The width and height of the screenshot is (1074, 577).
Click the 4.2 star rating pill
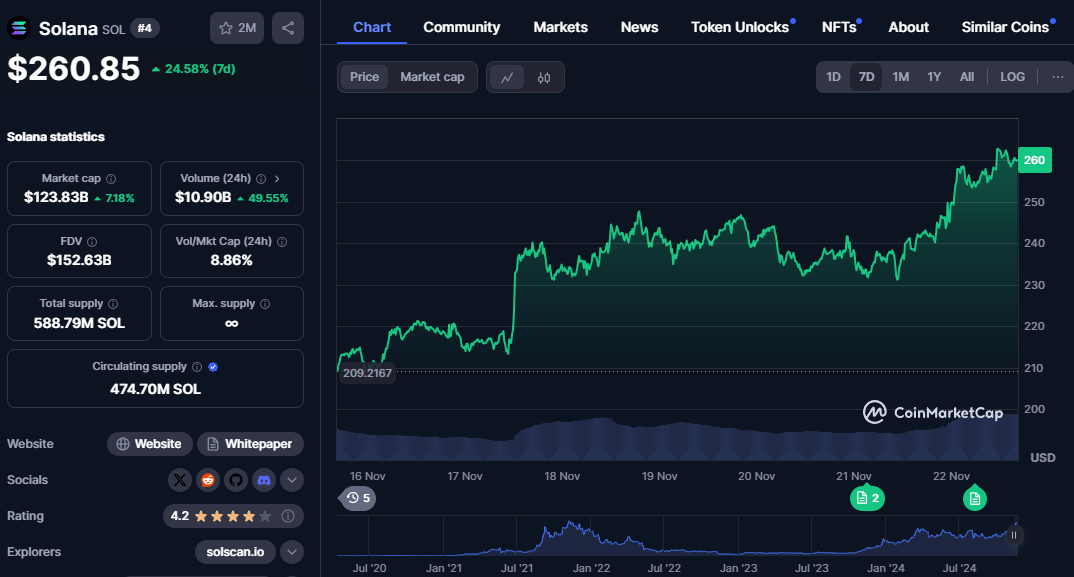pyautogui.click(x=232, y=516)
